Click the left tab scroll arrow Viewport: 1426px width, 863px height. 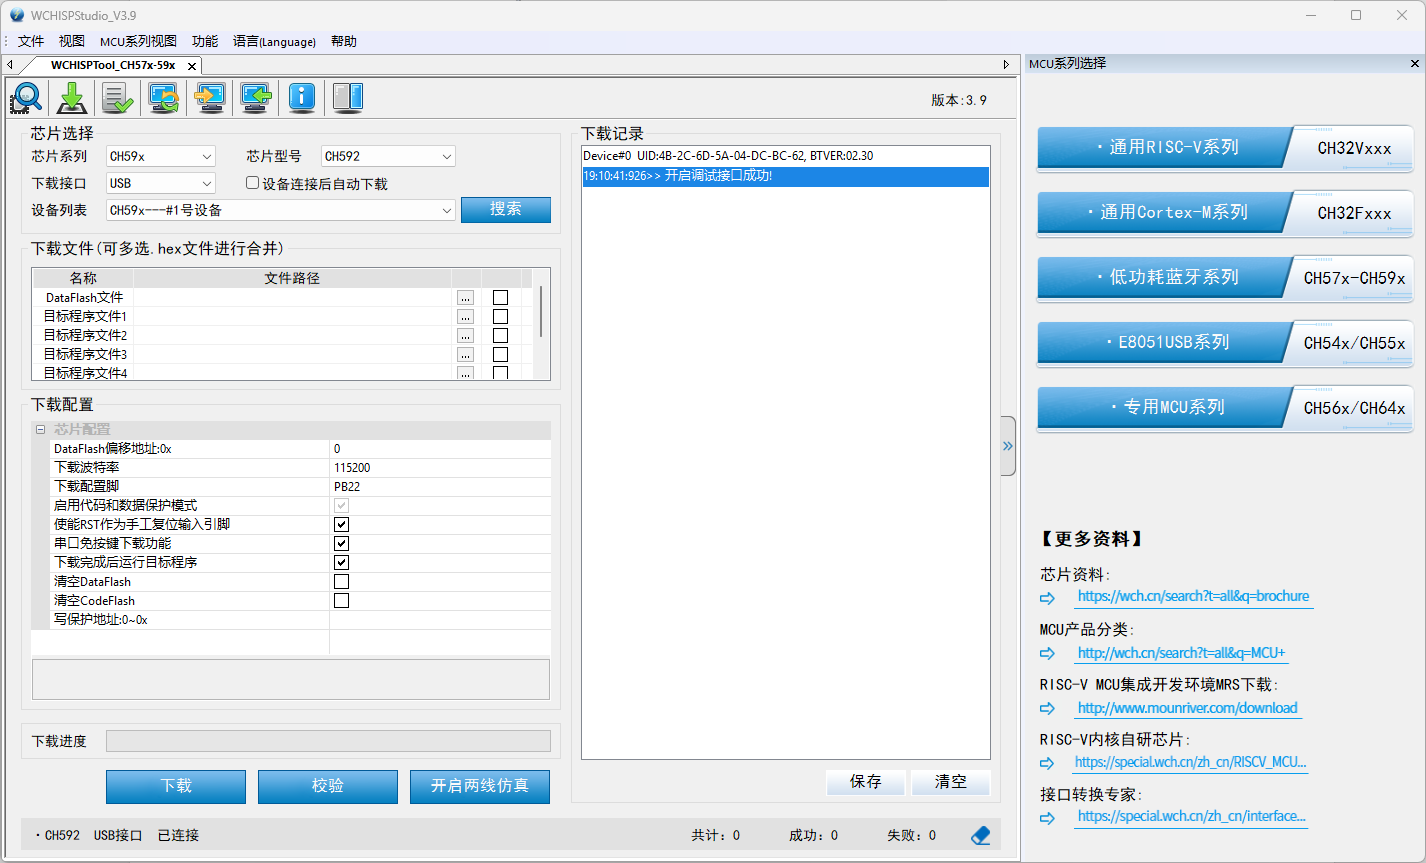(x=10, y=65)
